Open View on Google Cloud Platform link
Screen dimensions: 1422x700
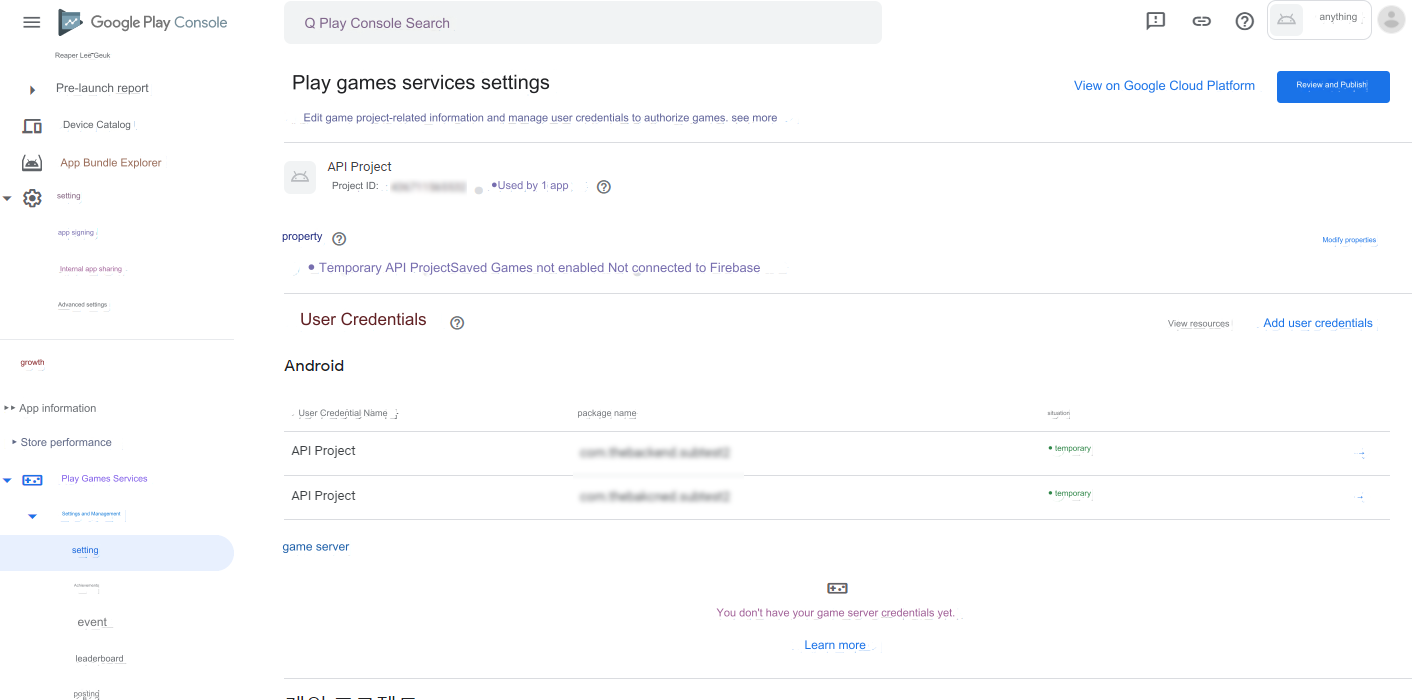pyautogui.click(x=1164, y=86)
